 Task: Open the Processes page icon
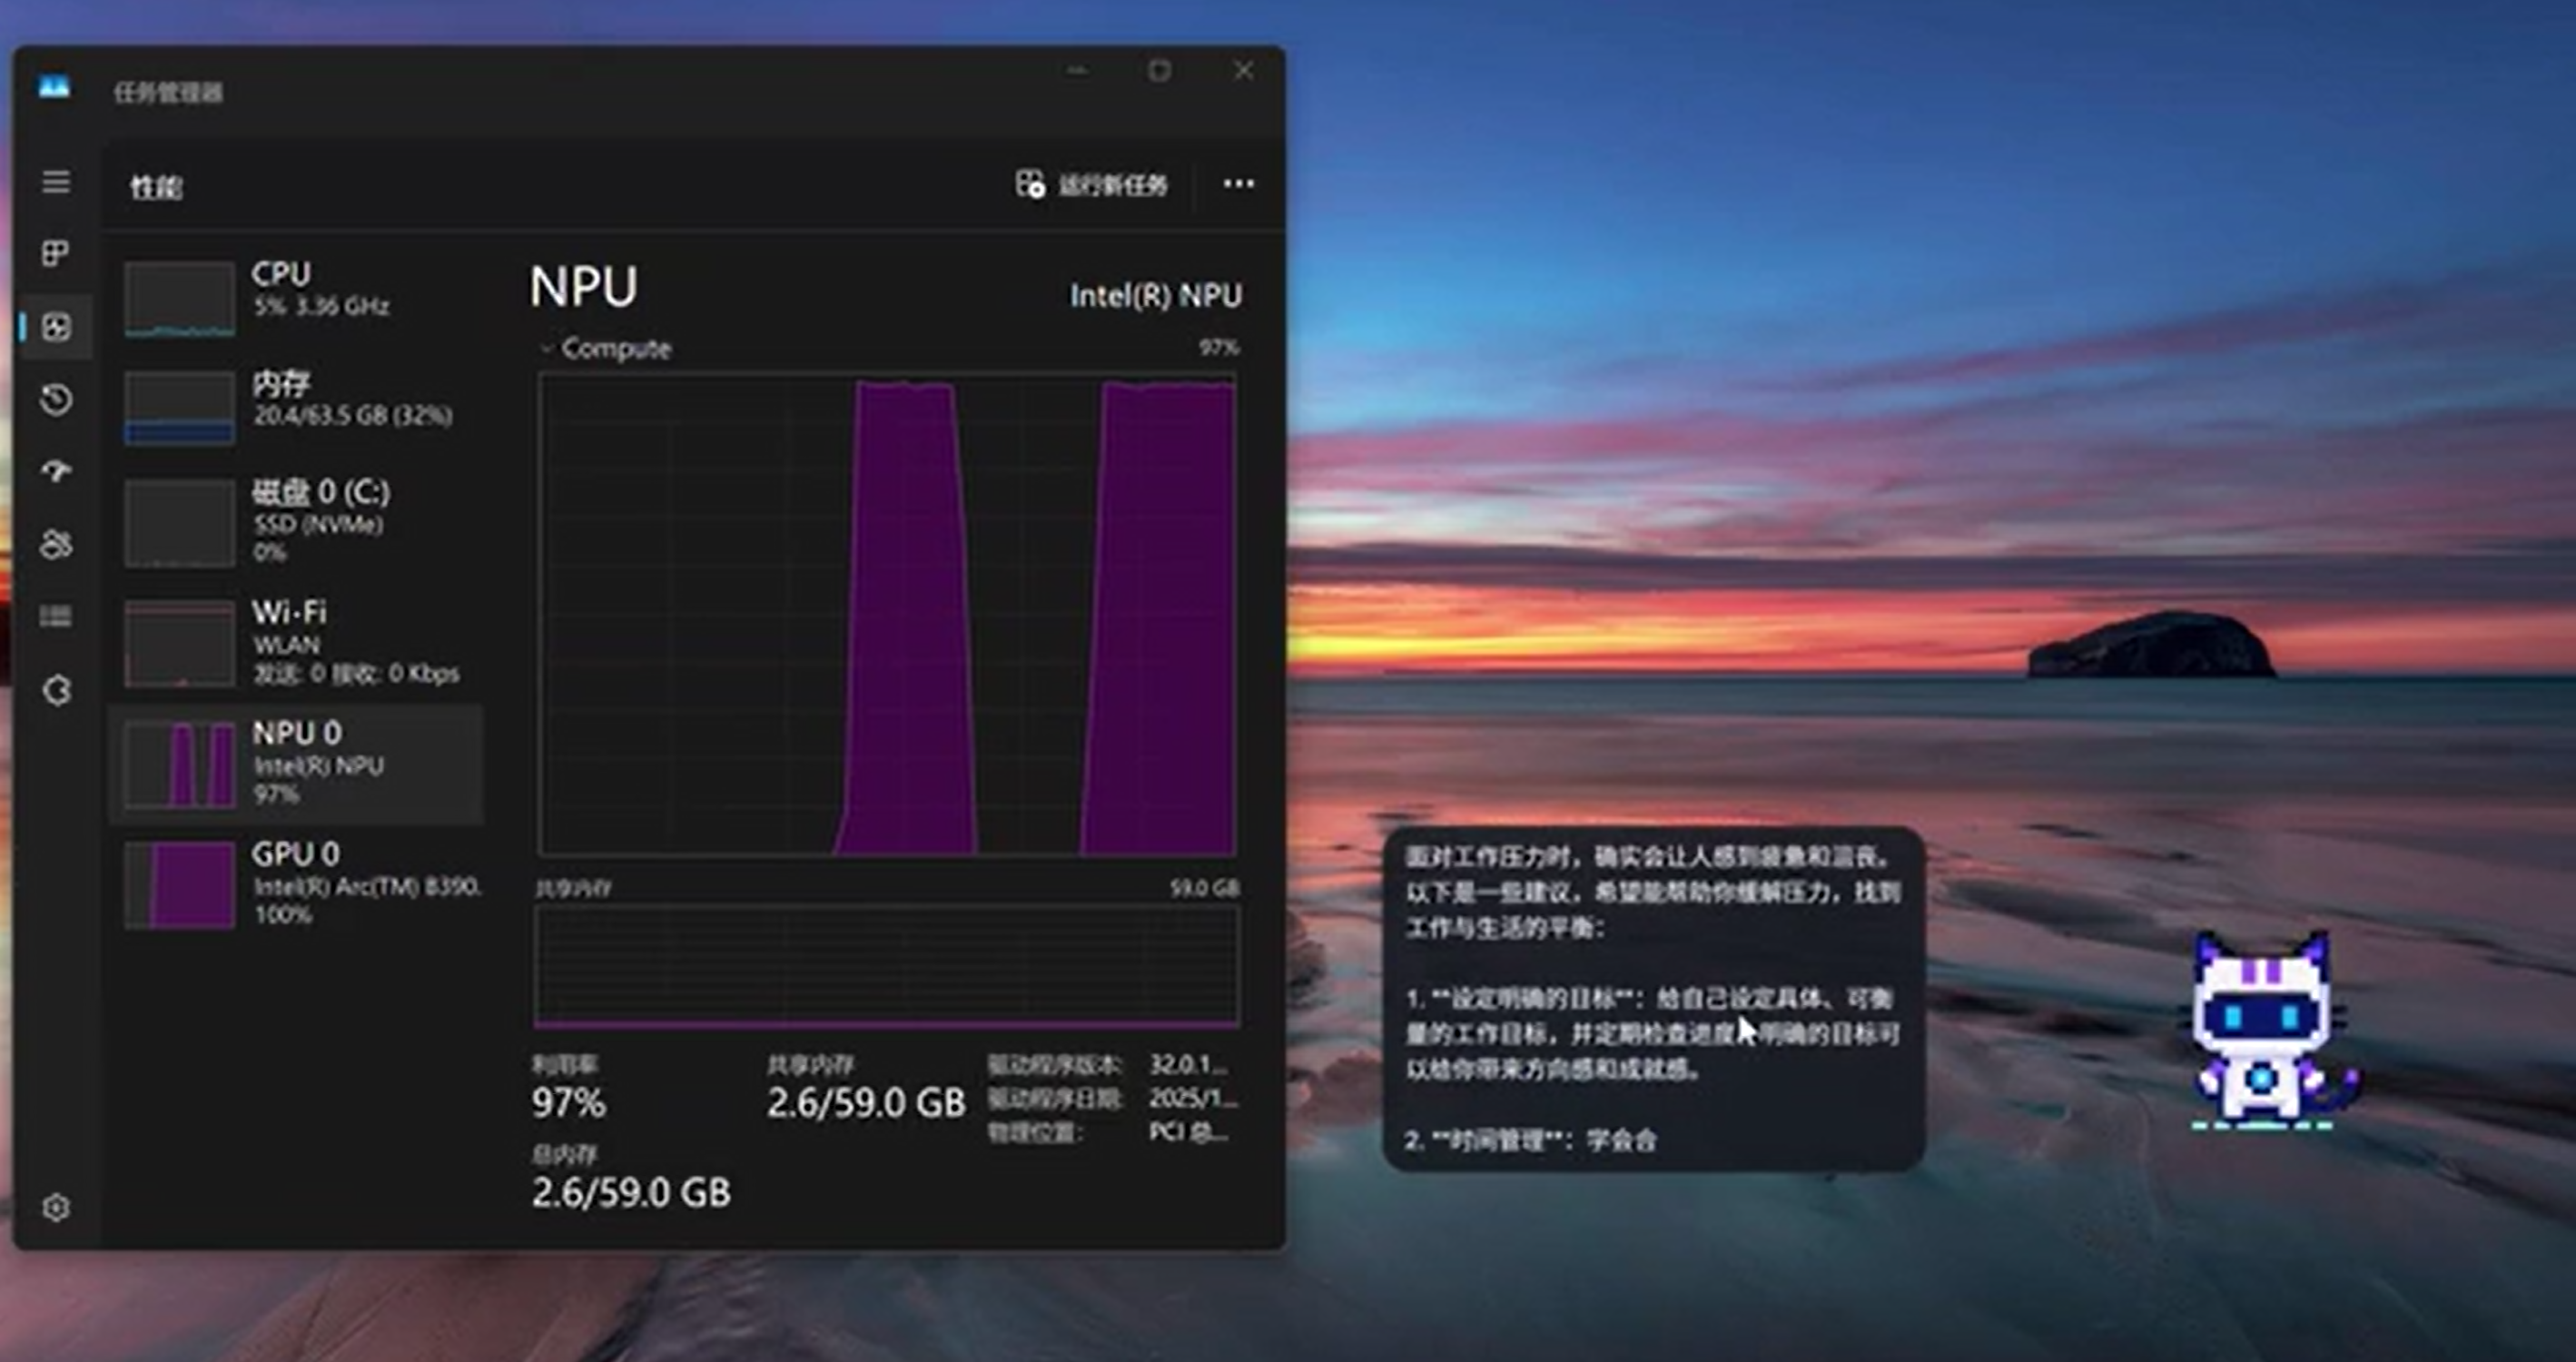click(x=56, y=254)
